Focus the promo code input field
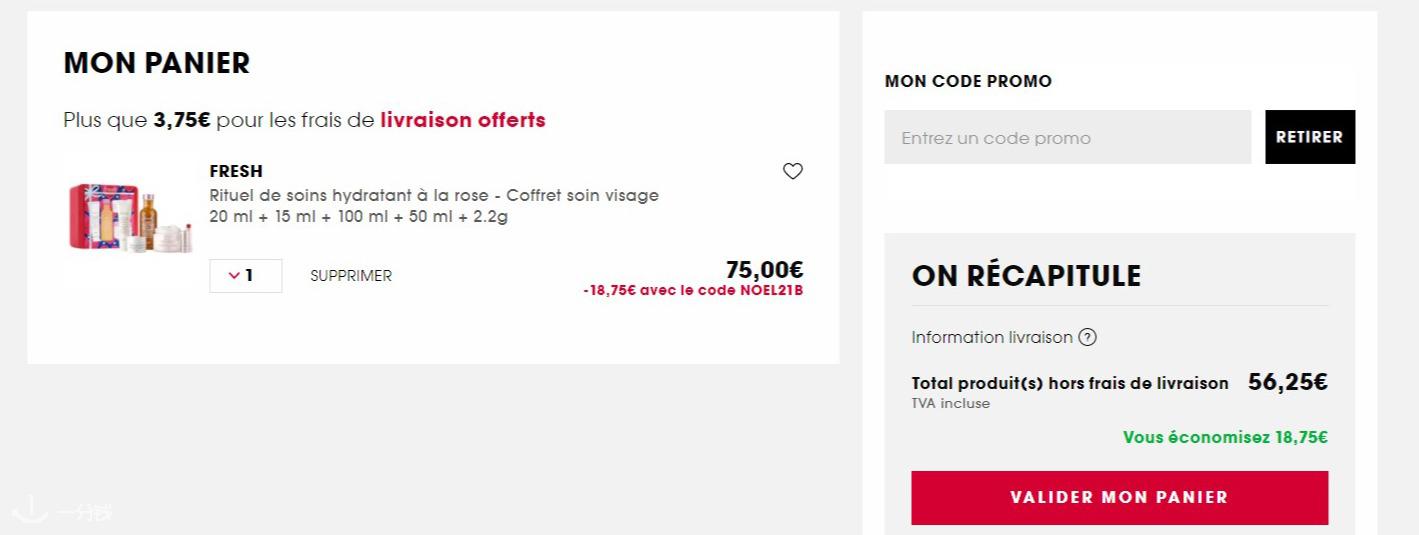 (x=1067, y=138)
